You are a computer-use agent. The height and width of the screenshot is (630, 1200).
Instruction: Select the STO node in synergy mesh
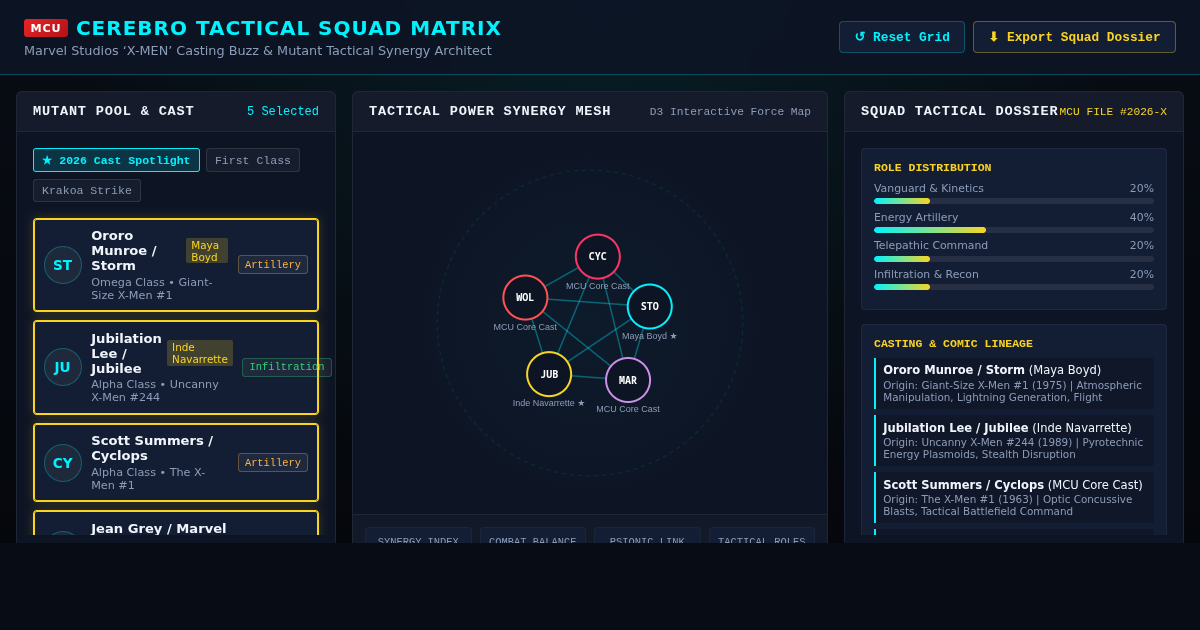point(650,306)
